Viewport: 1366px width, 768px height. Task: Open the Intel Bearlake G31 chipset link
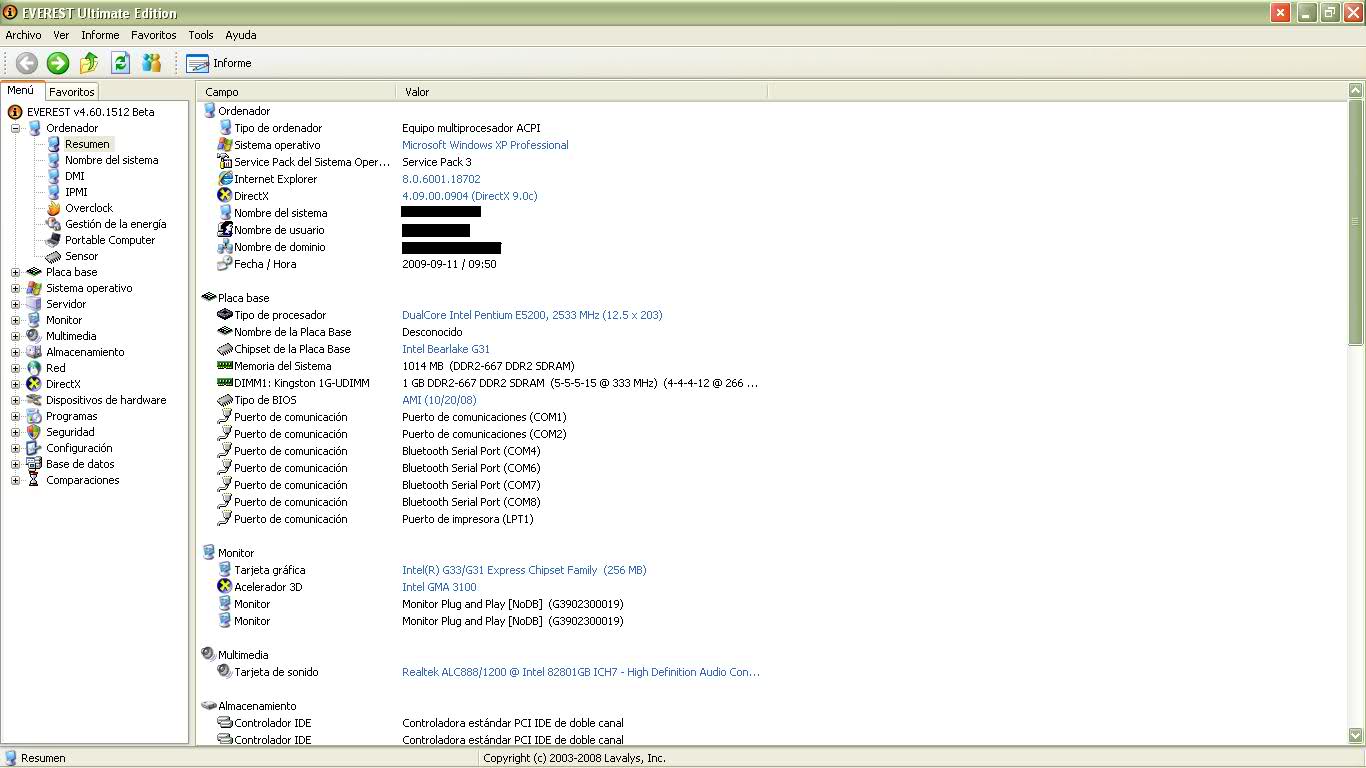pos(446,349)
